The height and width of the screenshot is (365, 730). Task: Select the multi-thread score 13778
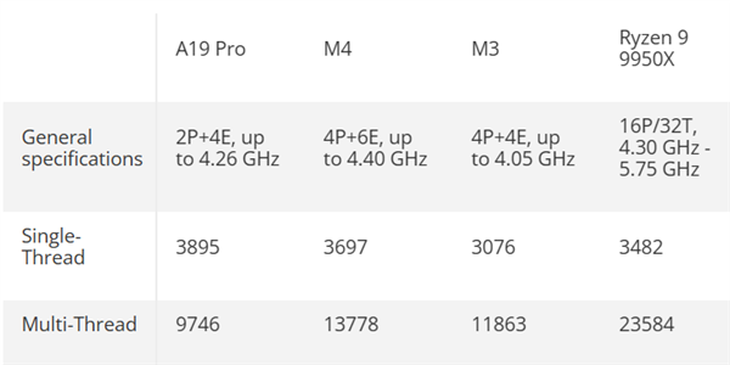point(351,324)
